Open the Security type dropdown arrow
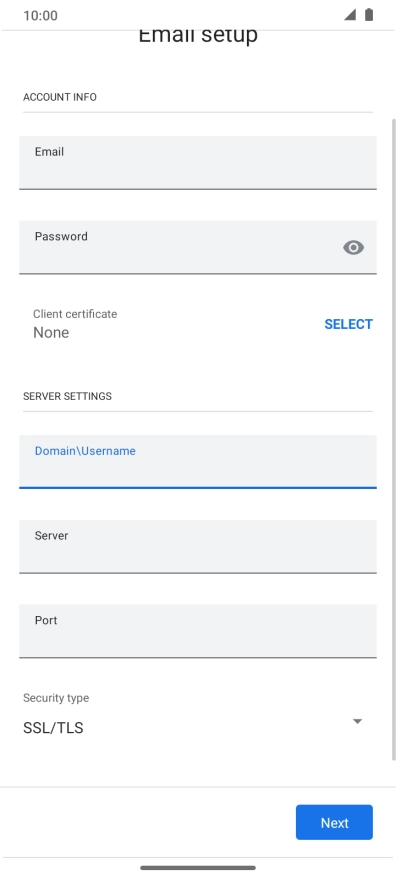The image size is (396, 880). tap(357, 721)
